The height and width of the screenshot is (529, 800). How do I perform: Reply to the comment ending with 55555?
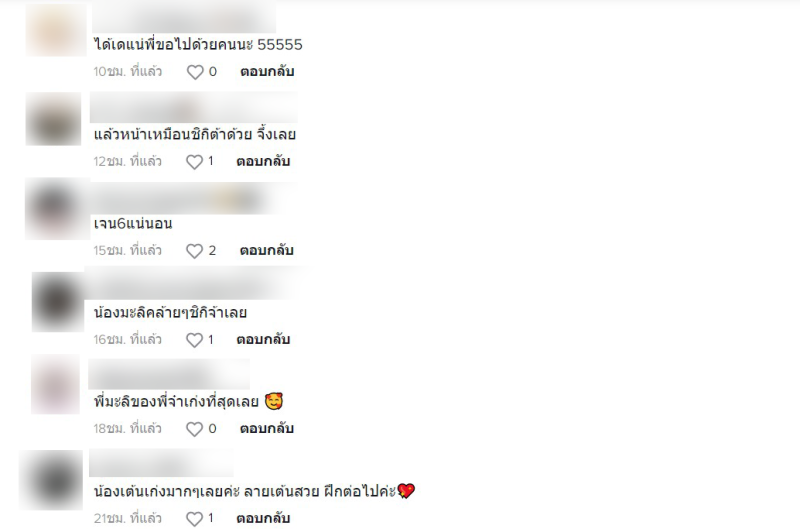coord(267,71)
